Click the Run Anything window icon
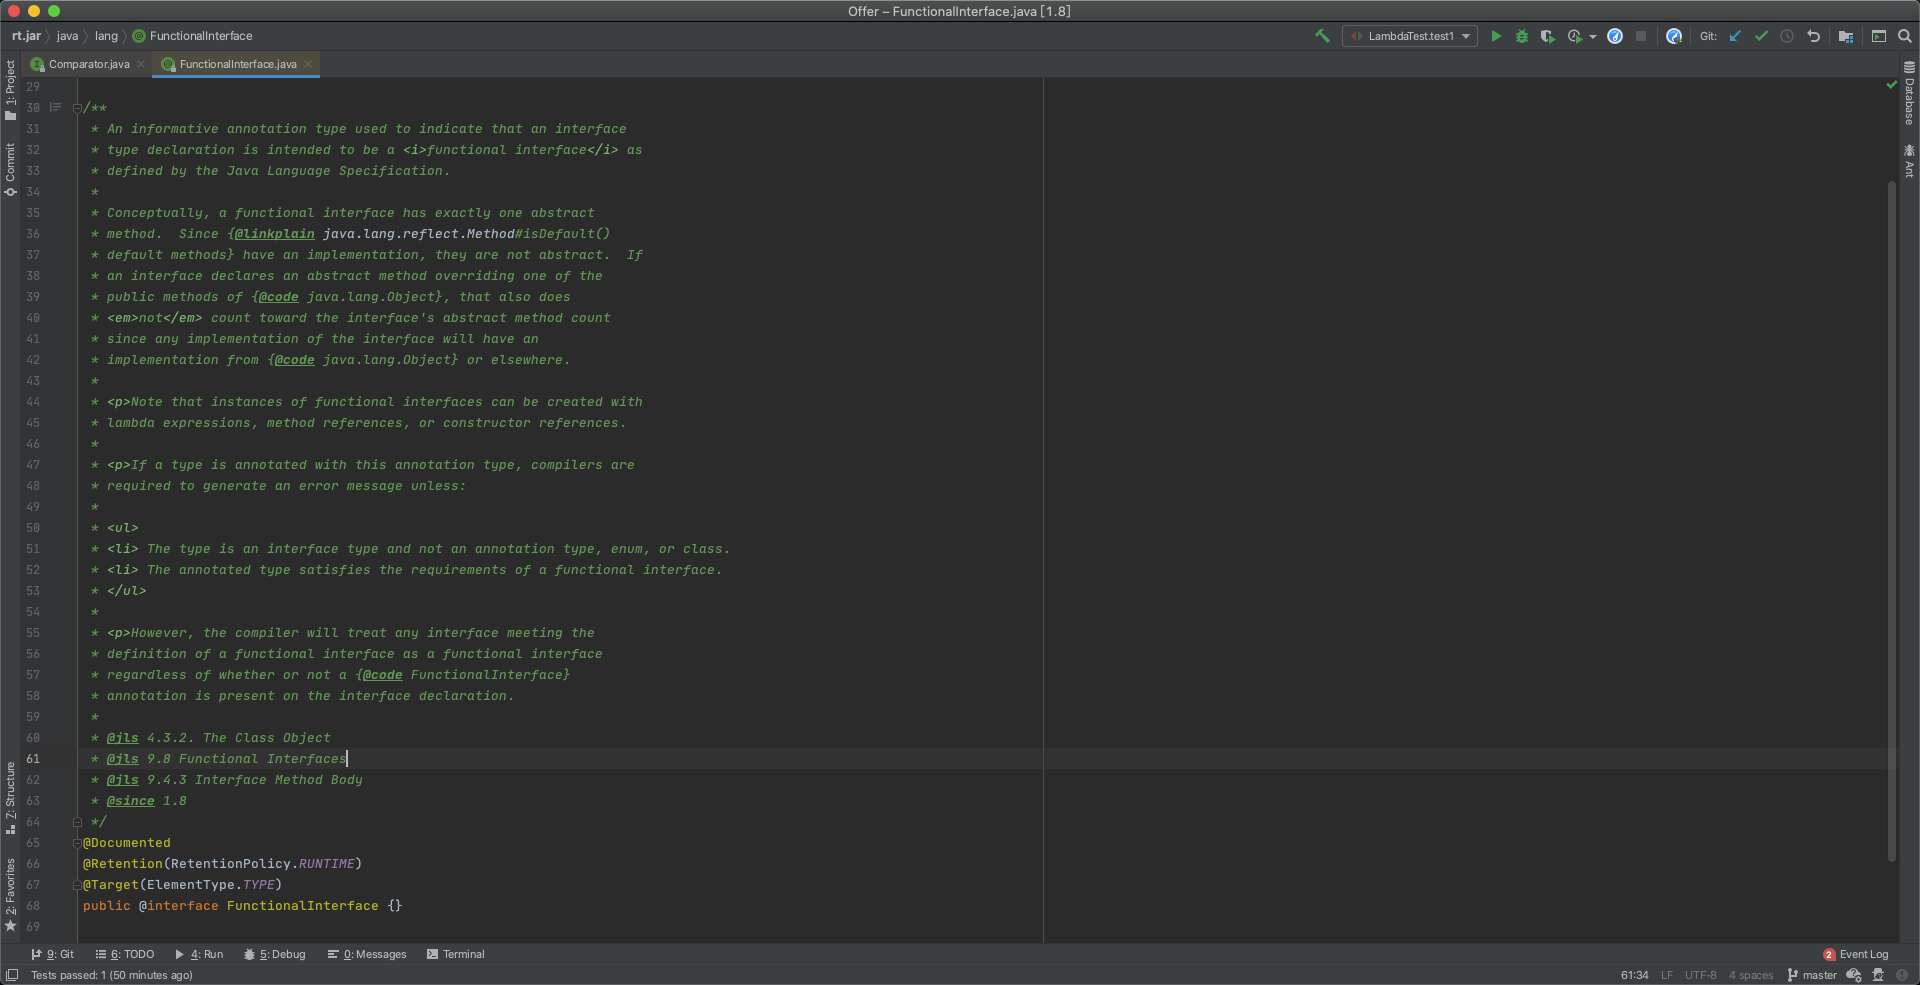The height and width of the screenshot is (985, 1920). click(1879, 36)
